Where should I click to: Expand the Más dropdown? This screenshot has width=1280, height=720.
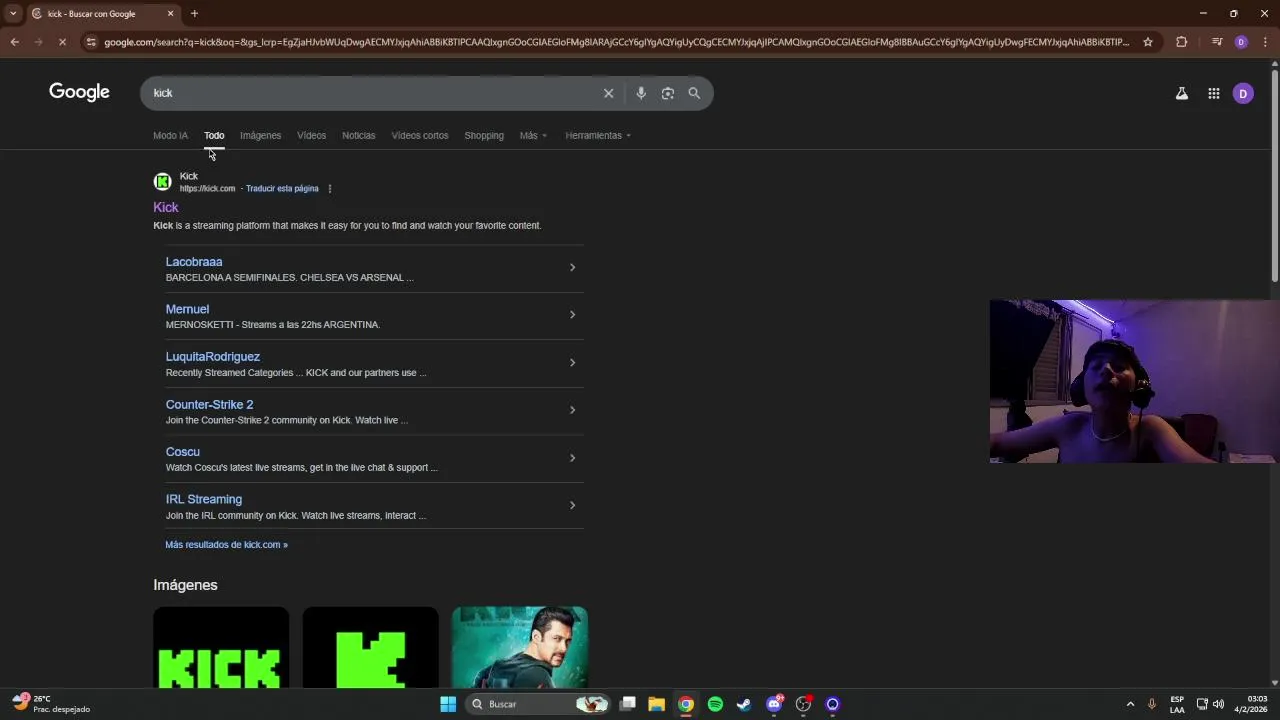[533, 135]
